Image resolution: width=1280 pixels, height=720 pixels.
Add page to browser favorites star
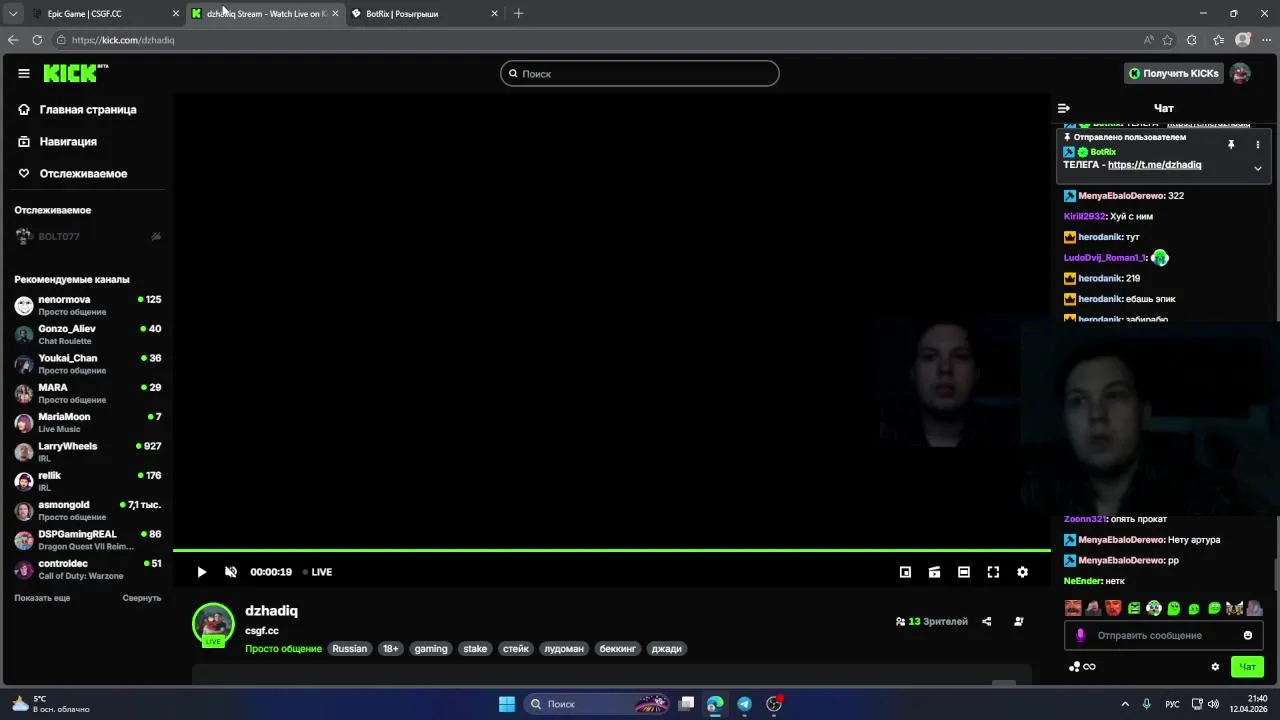[x=1167, y=40]
